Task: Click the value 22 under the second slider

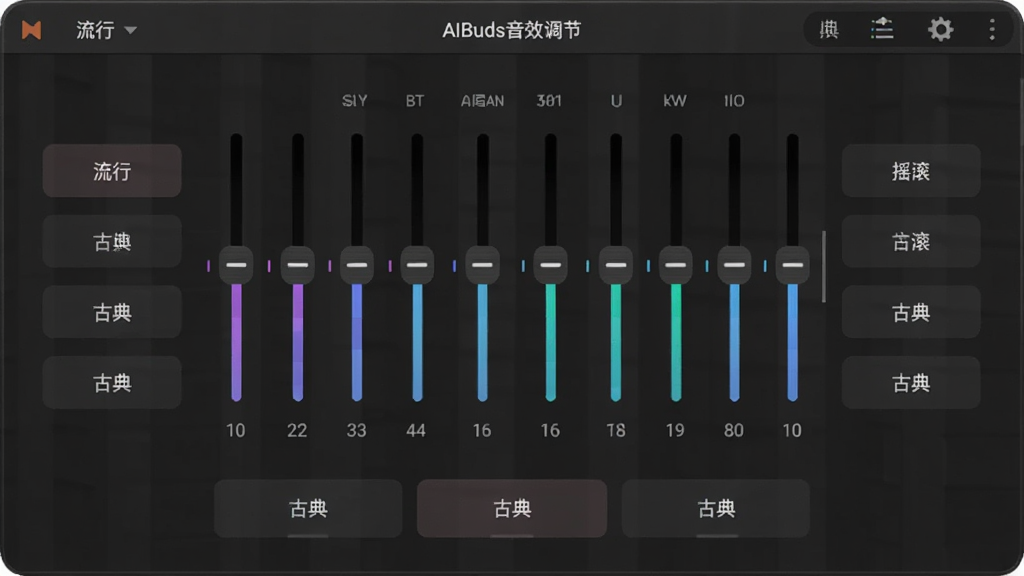Action: point(297,430)
